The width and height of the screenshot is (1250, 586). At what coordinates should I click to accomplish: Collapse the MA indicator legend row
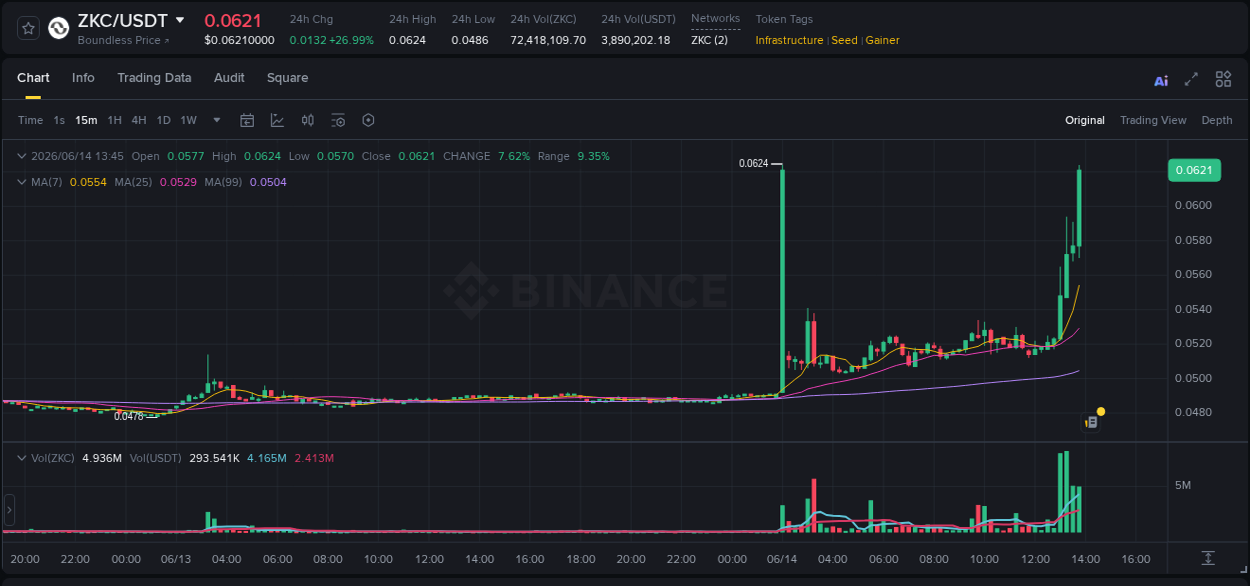[22, 182]
